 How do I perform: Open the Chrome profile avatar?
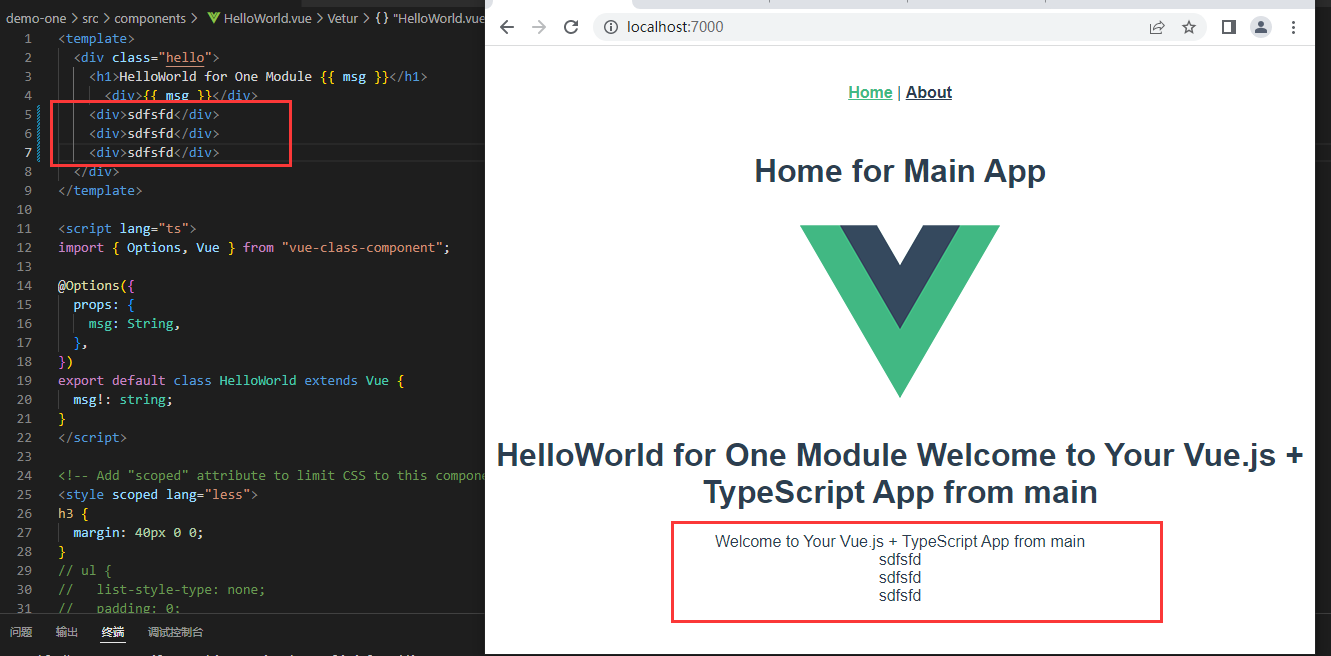1261,27
